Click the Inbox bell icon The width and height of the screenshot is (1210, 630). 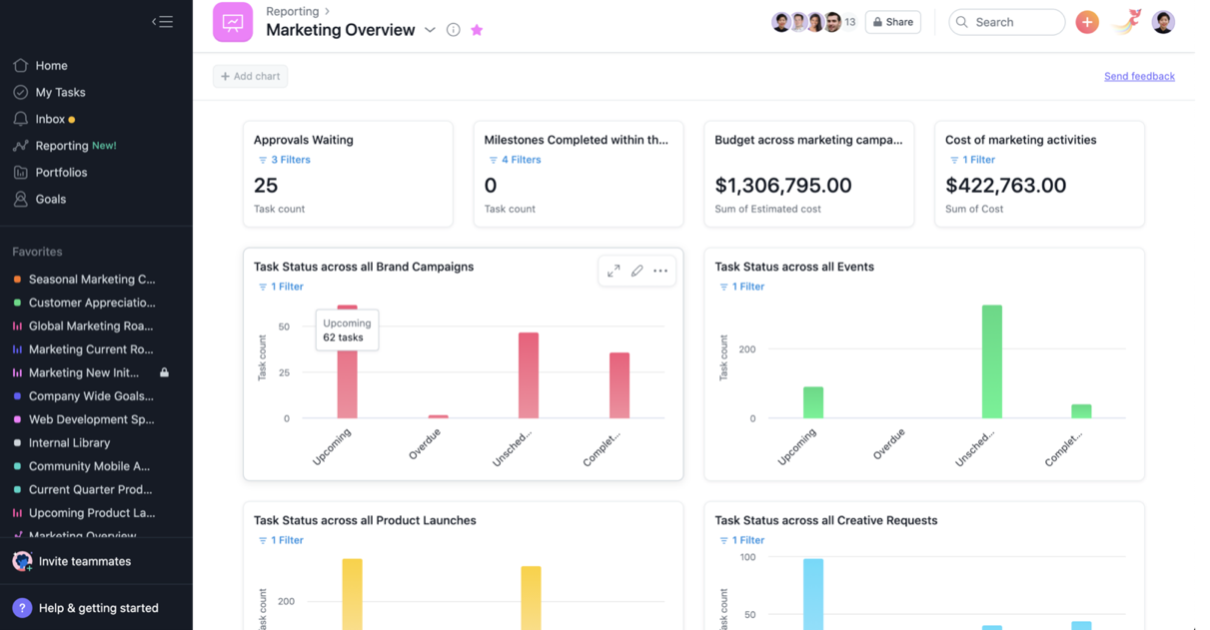tap(20, 119)
